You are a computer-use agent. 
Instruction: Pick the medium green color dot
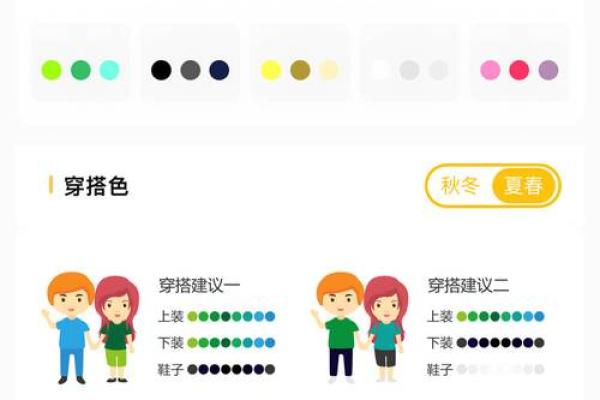[81, 70]
